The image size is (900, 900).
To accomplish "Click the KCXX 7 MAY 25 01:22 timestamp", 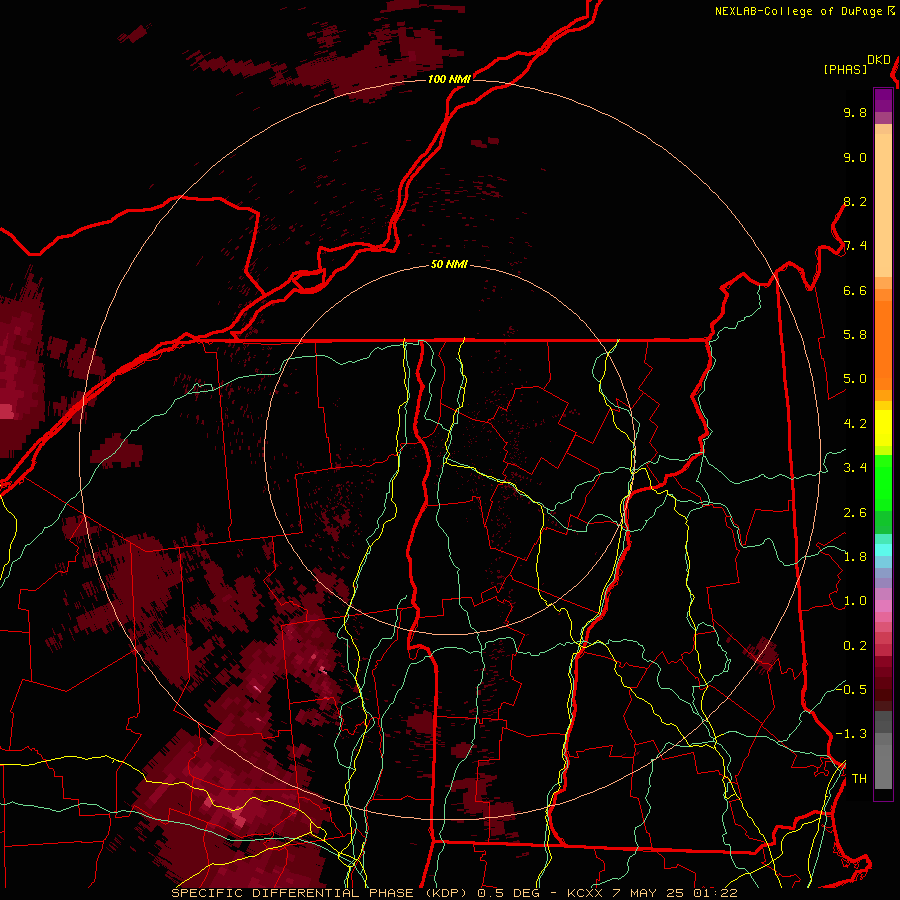I will coord(652,893).
